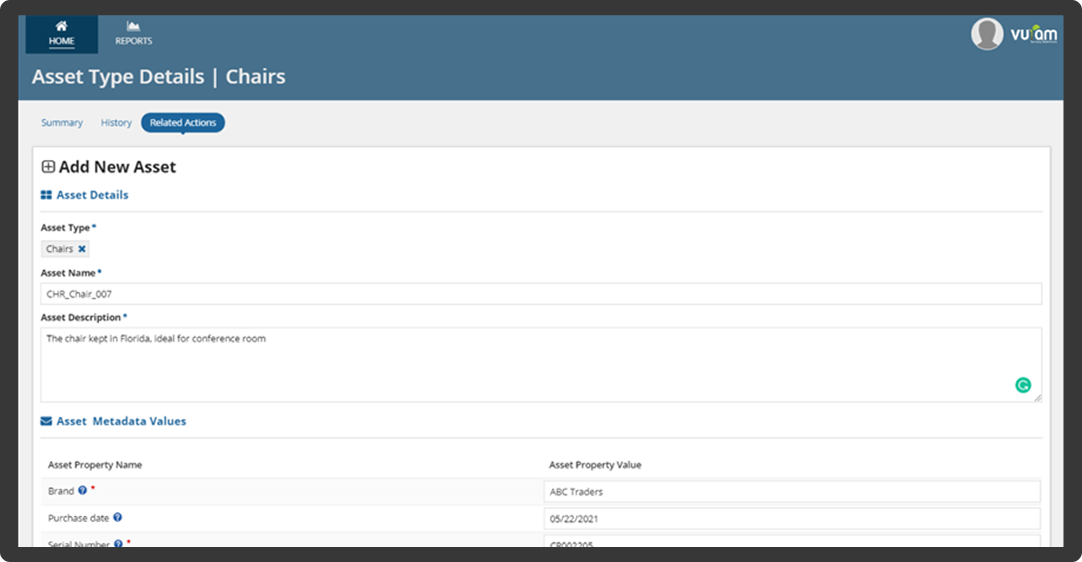Click inside the Asset Description text area

(541, 365)
